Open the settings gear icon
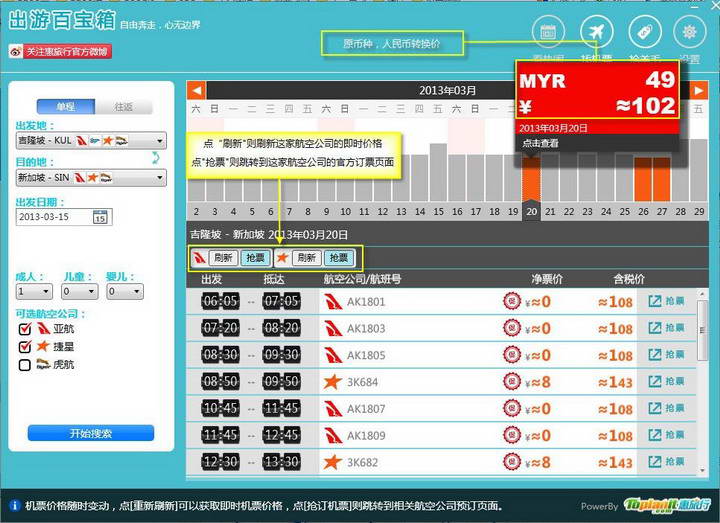 (x=689, y=32)
